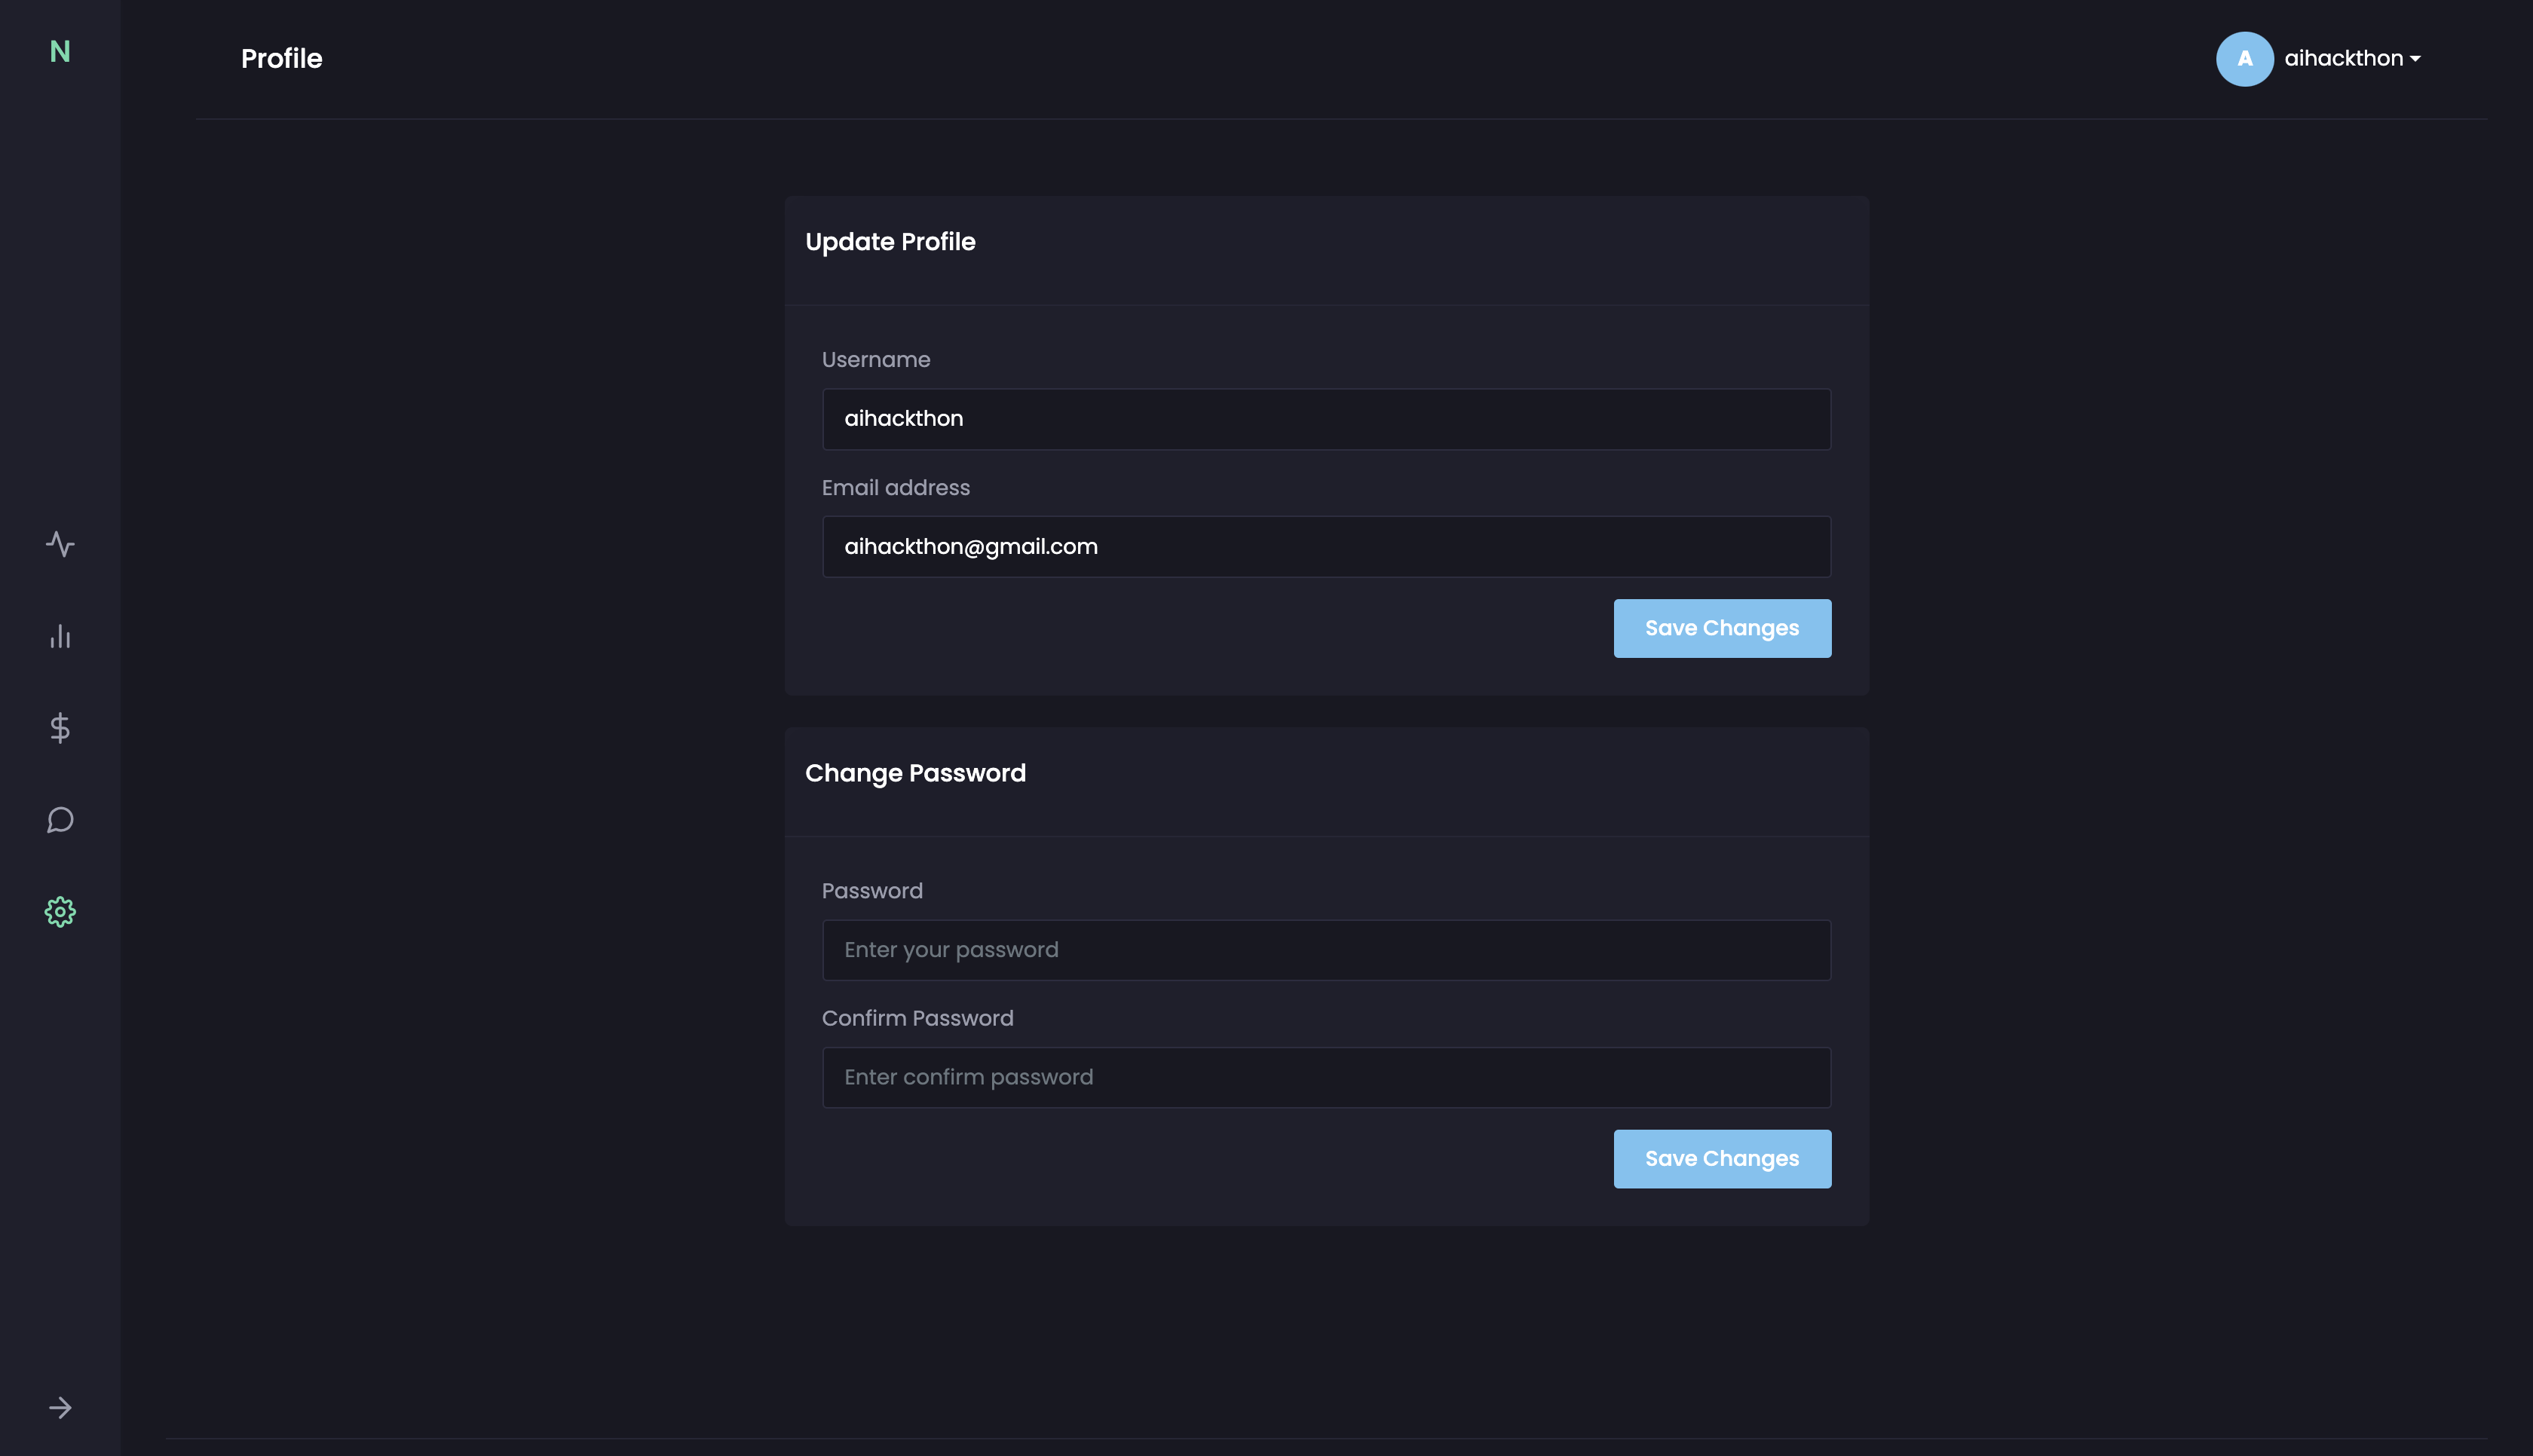Click the green N logo icon
The height and width of the screenshot is (1456, 2533).
pyautogui.click(x=60, y=52)
